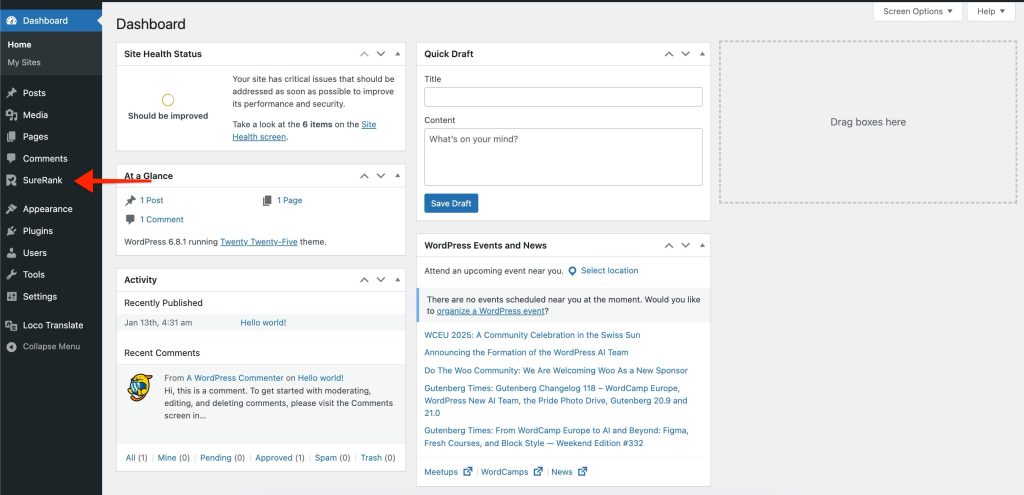
Task: Click the WordPress Commenter avatar image
Action: coord(140,388)
